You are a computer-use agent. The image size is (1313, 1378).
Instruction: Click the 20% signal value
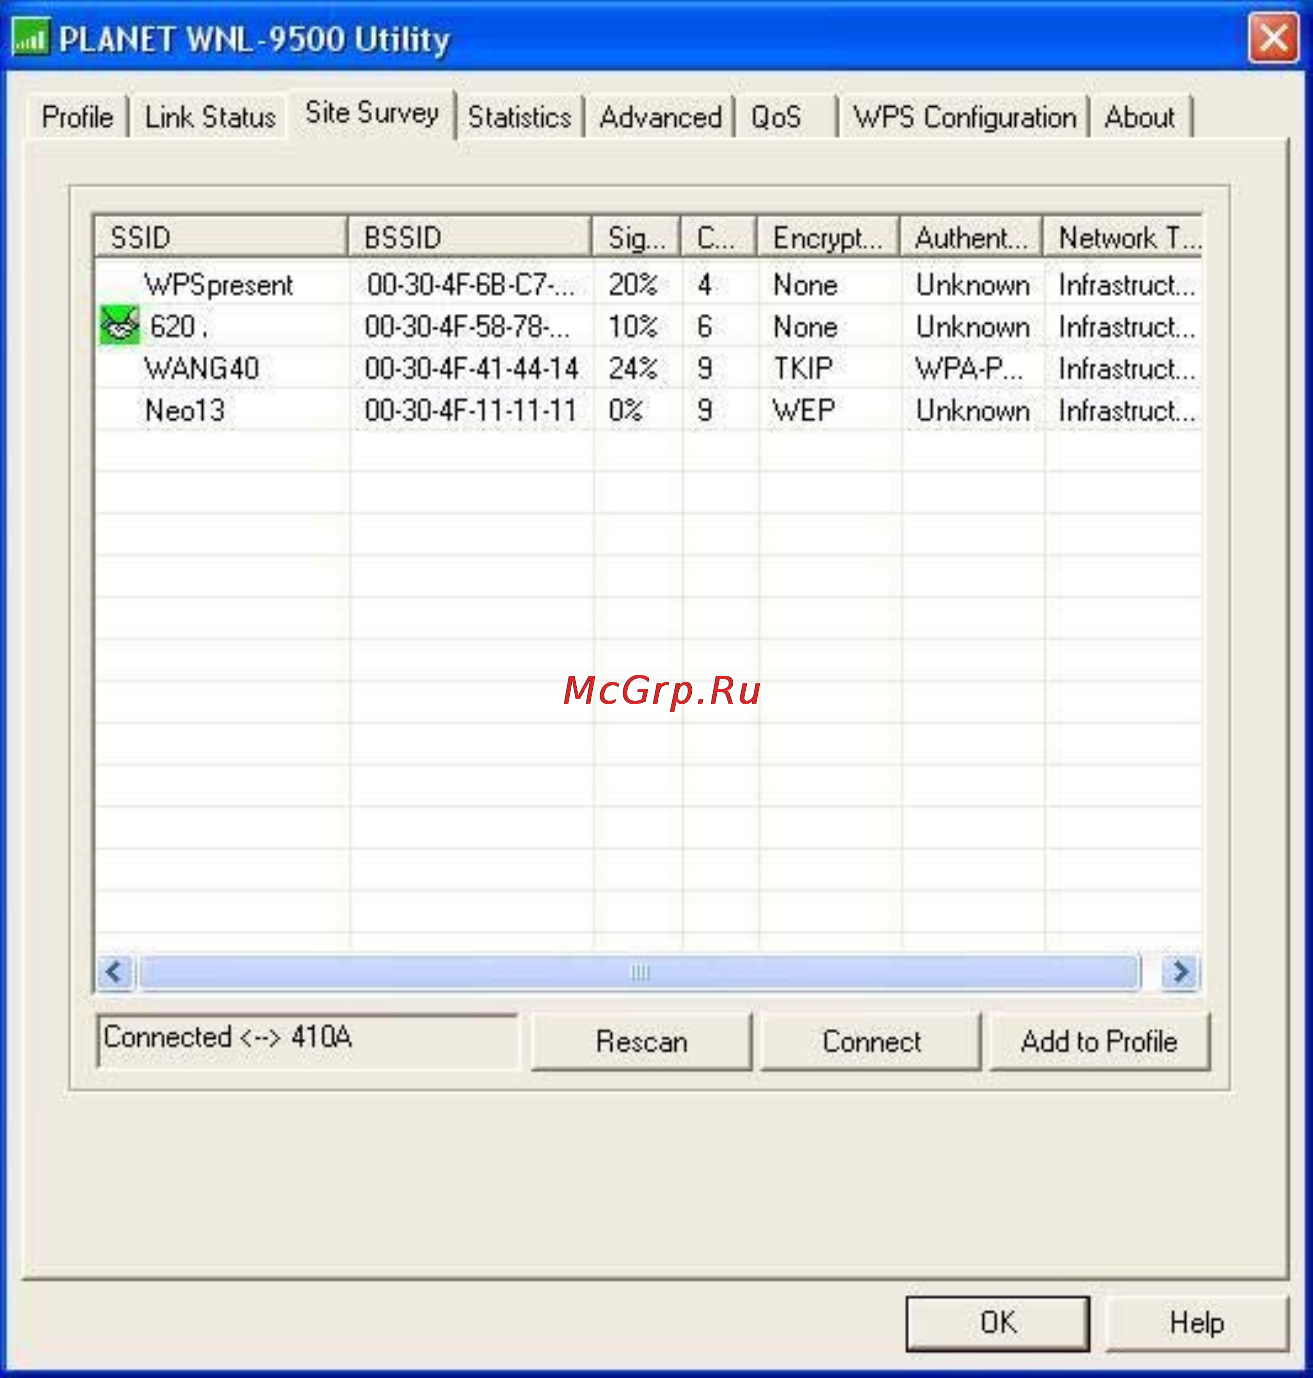pos(633,285)
